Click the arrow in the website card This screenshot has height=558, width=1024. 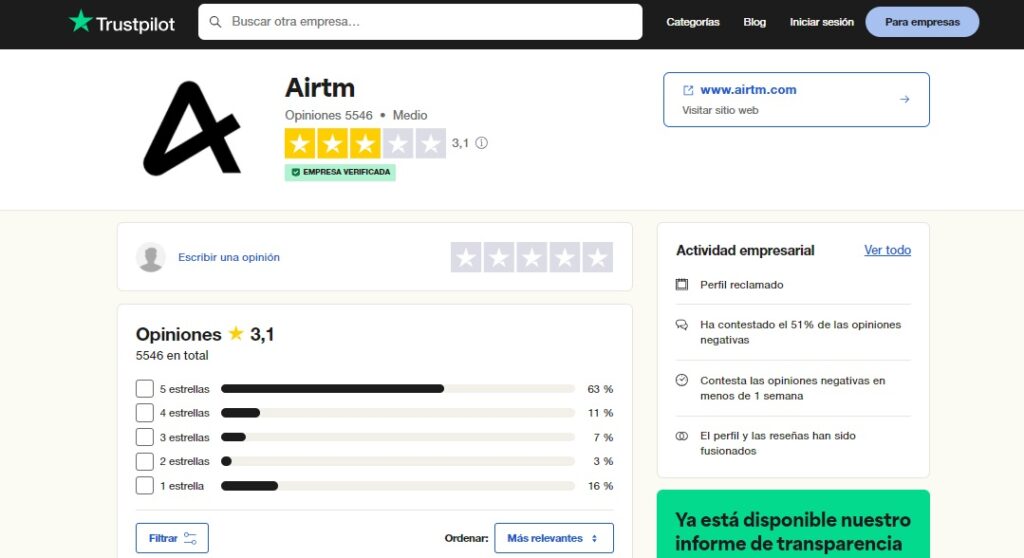(x=904, y=99)
